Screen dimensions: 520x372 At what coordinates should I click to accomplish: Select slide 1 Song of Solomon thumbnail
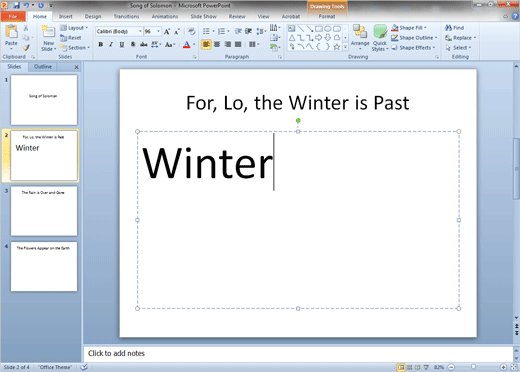(x=44, y=100)
